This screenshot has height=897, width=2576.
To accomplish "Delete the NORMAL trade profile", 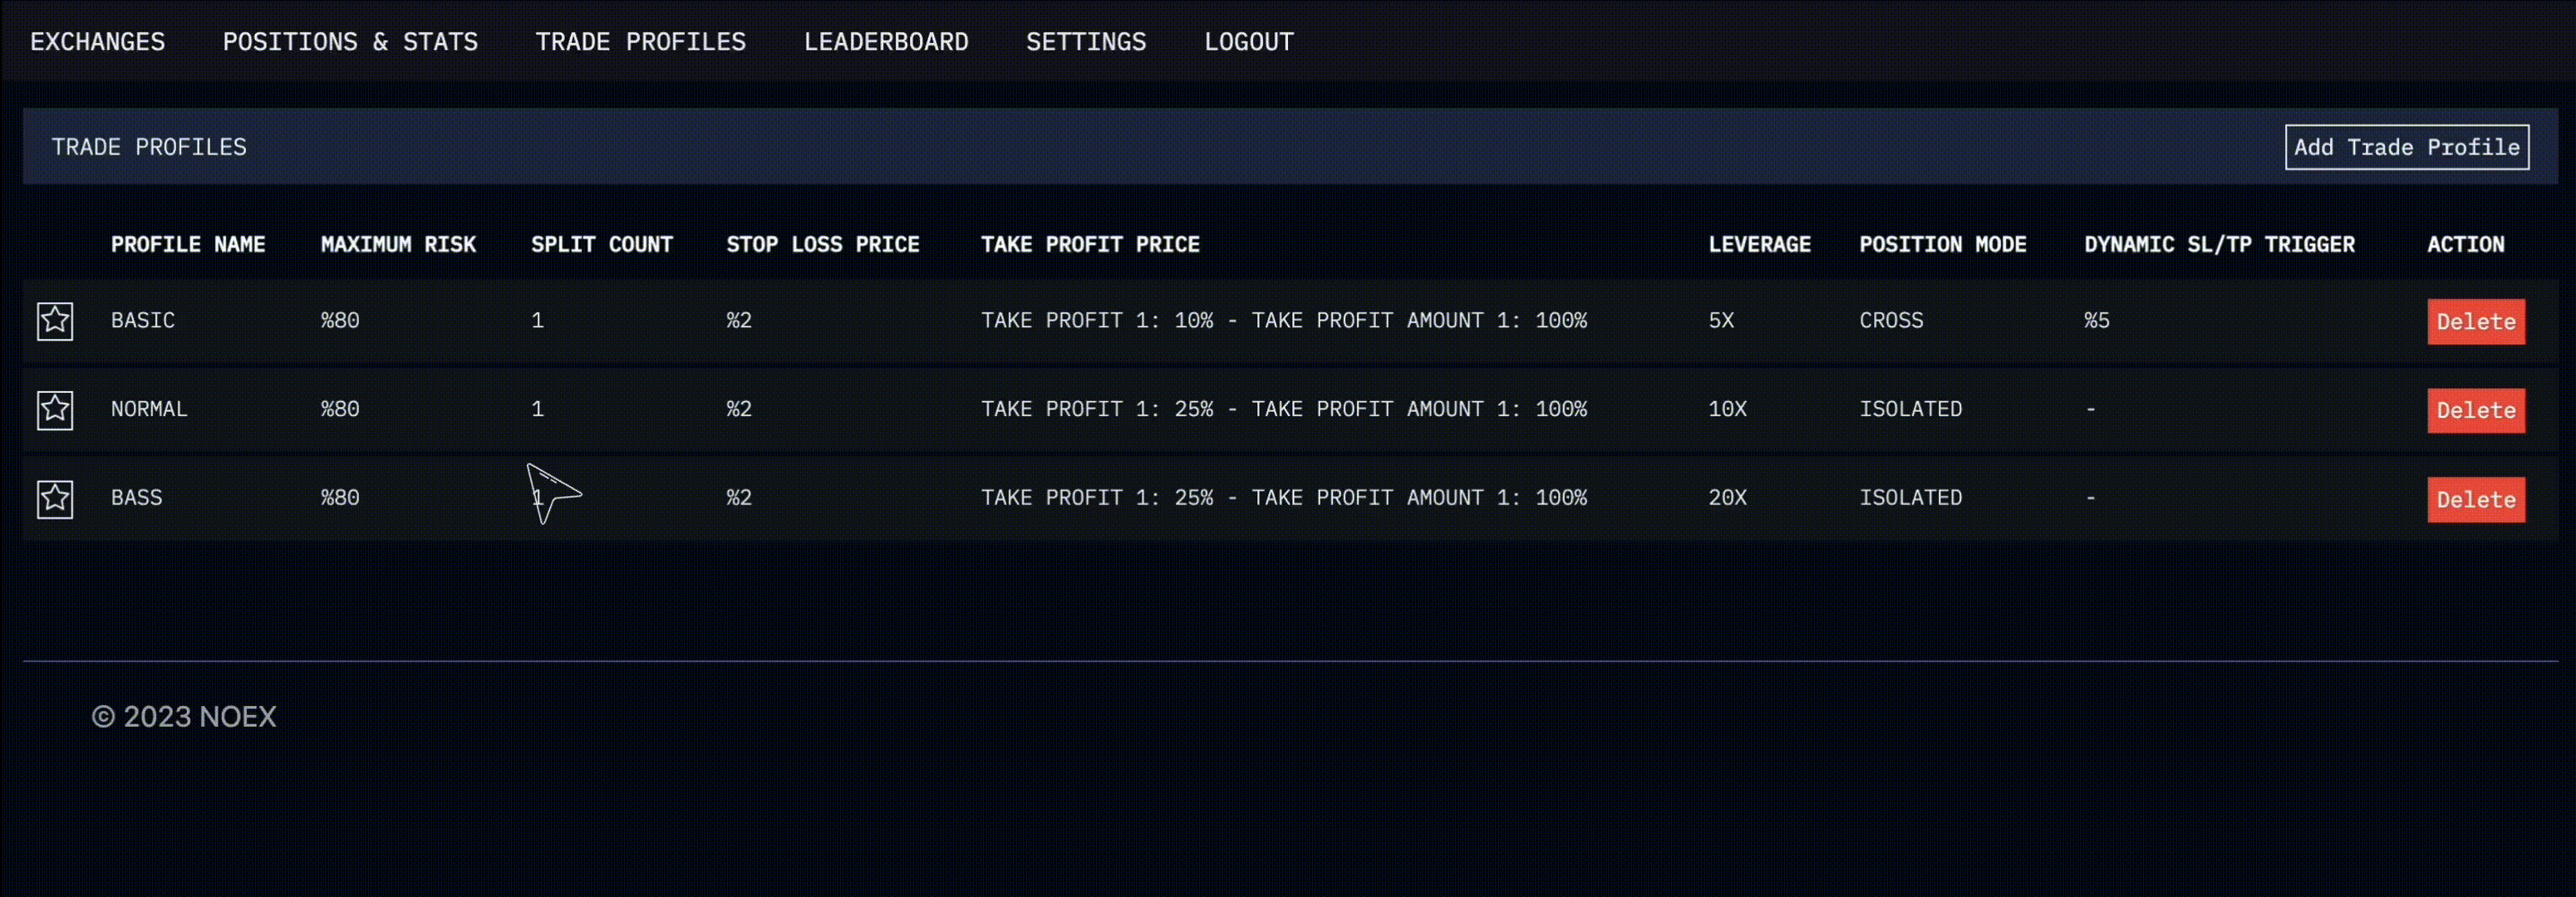I will [x=2476, y=411].
